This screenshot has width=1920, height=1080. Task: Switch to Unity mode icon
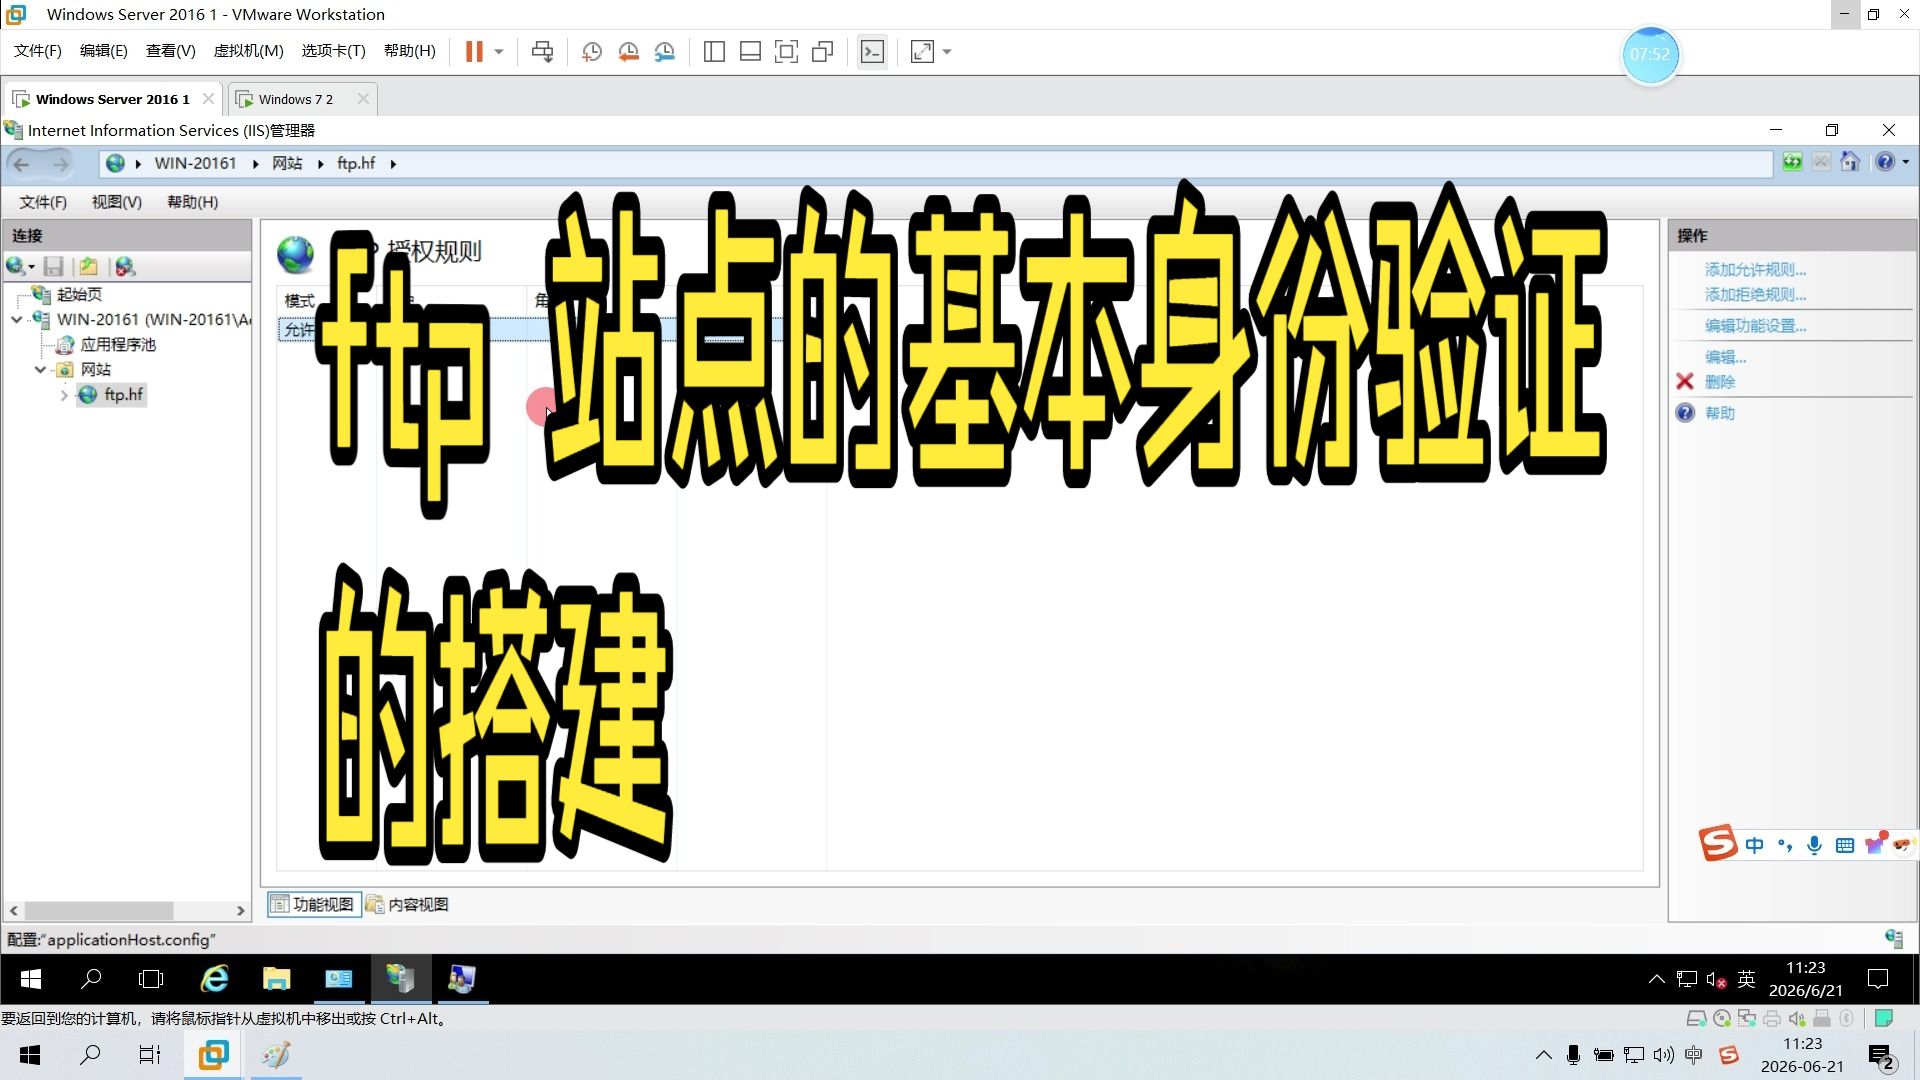click(x=823, y=51)
